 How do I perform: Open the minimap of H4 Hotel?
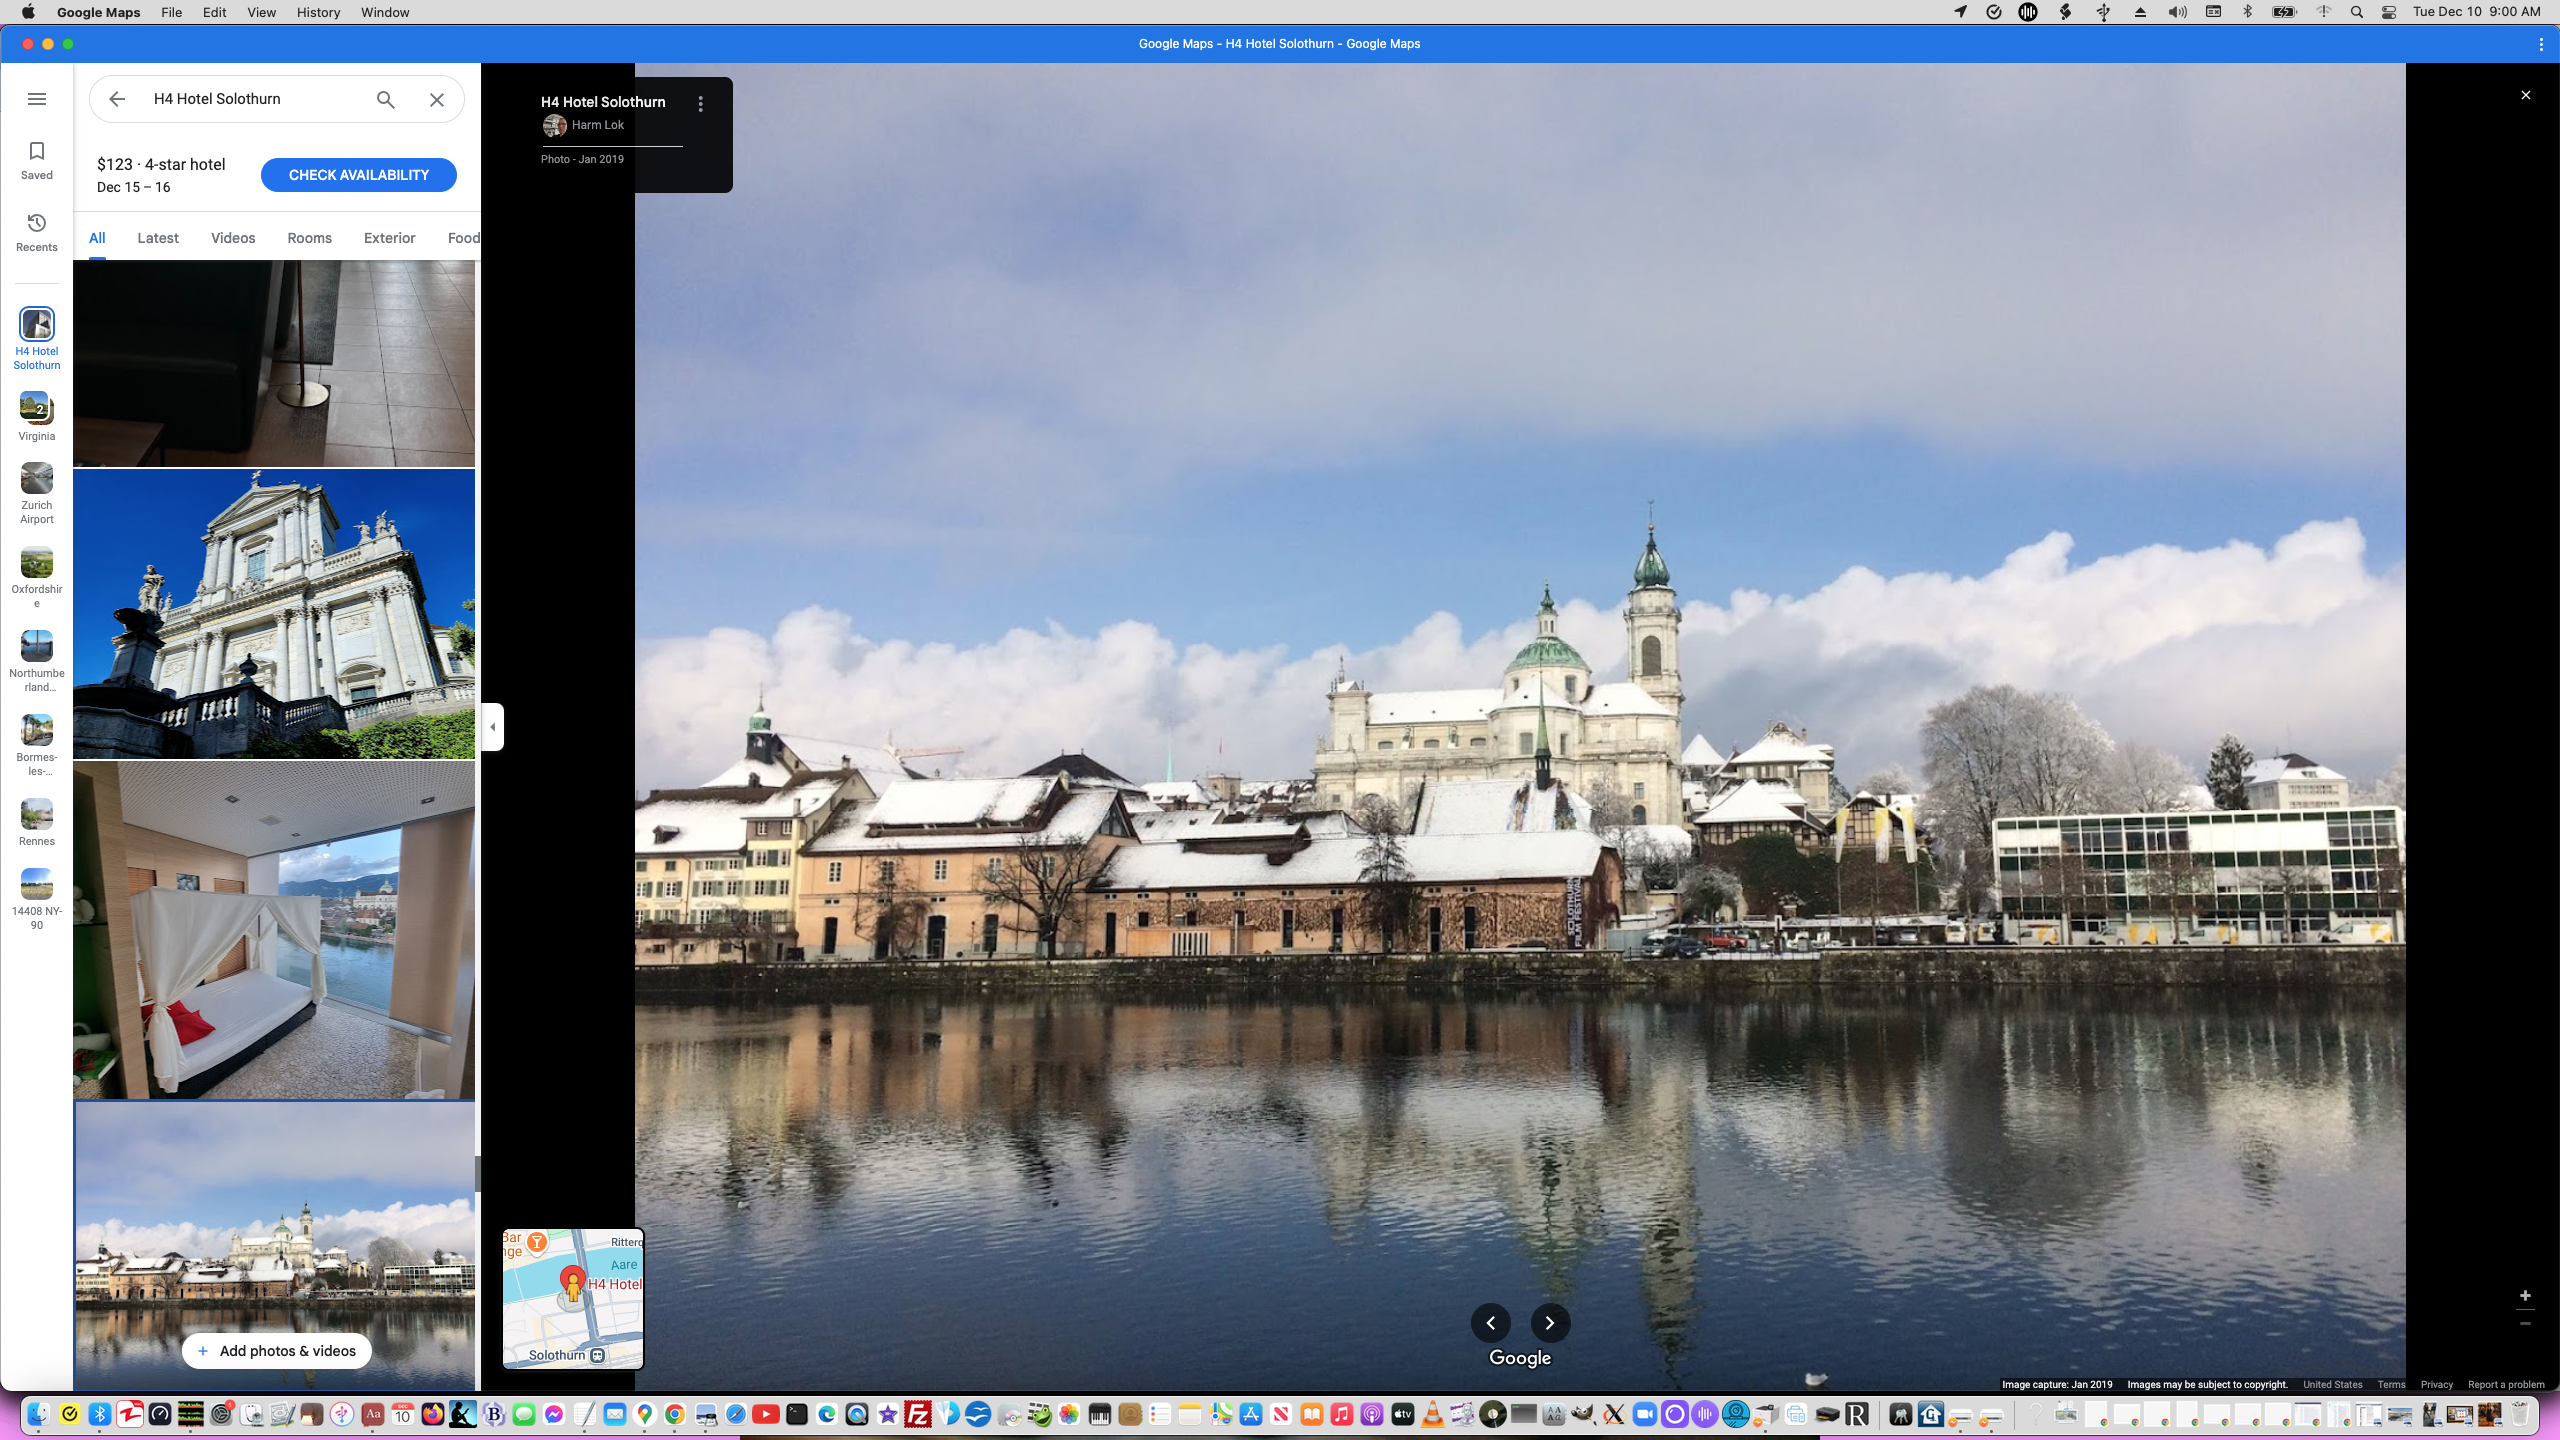point(573,1298)
